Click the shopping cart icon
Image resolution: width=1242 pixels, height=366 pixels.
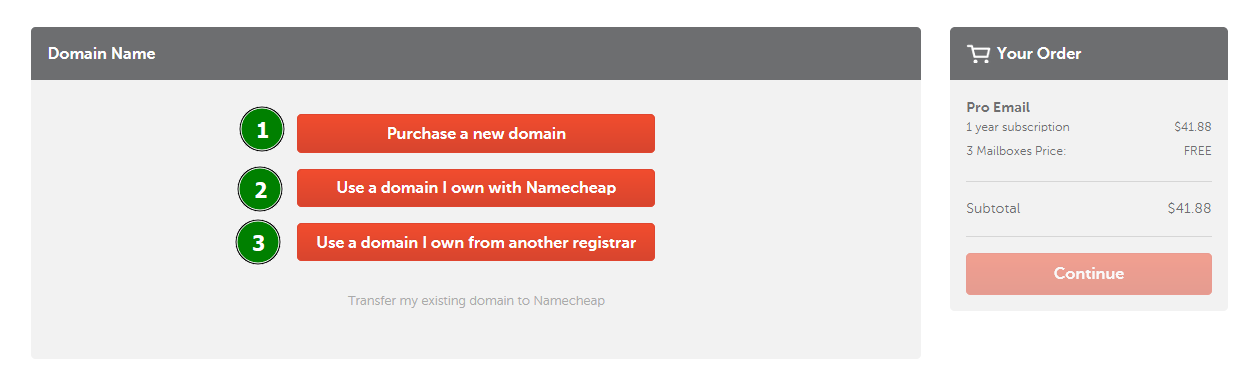[978, 54]
